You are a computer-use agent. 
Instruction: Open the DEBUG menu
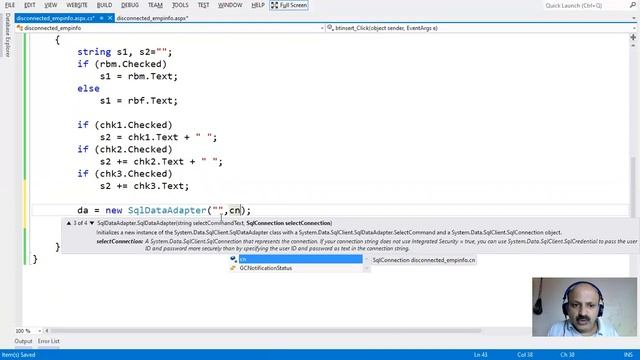click(130, 5)
